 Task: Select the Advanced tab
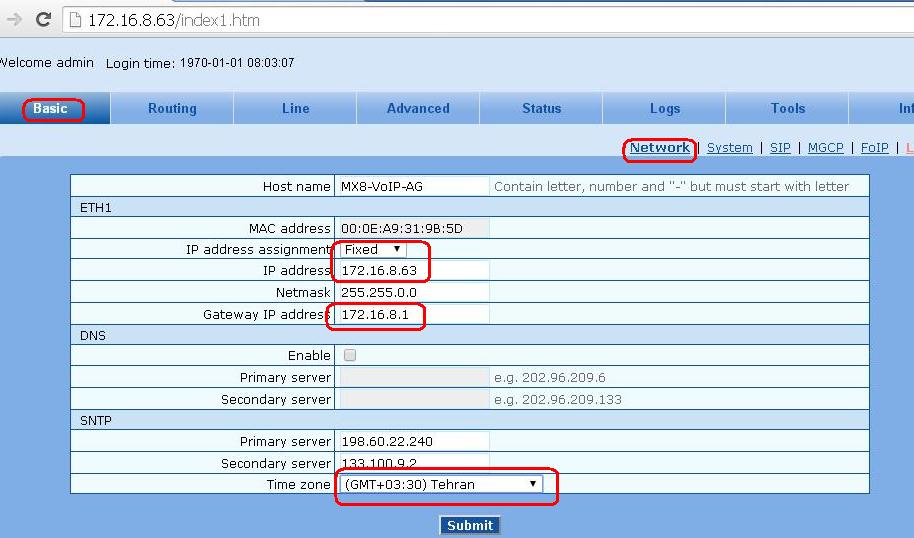tap(418, 108)
